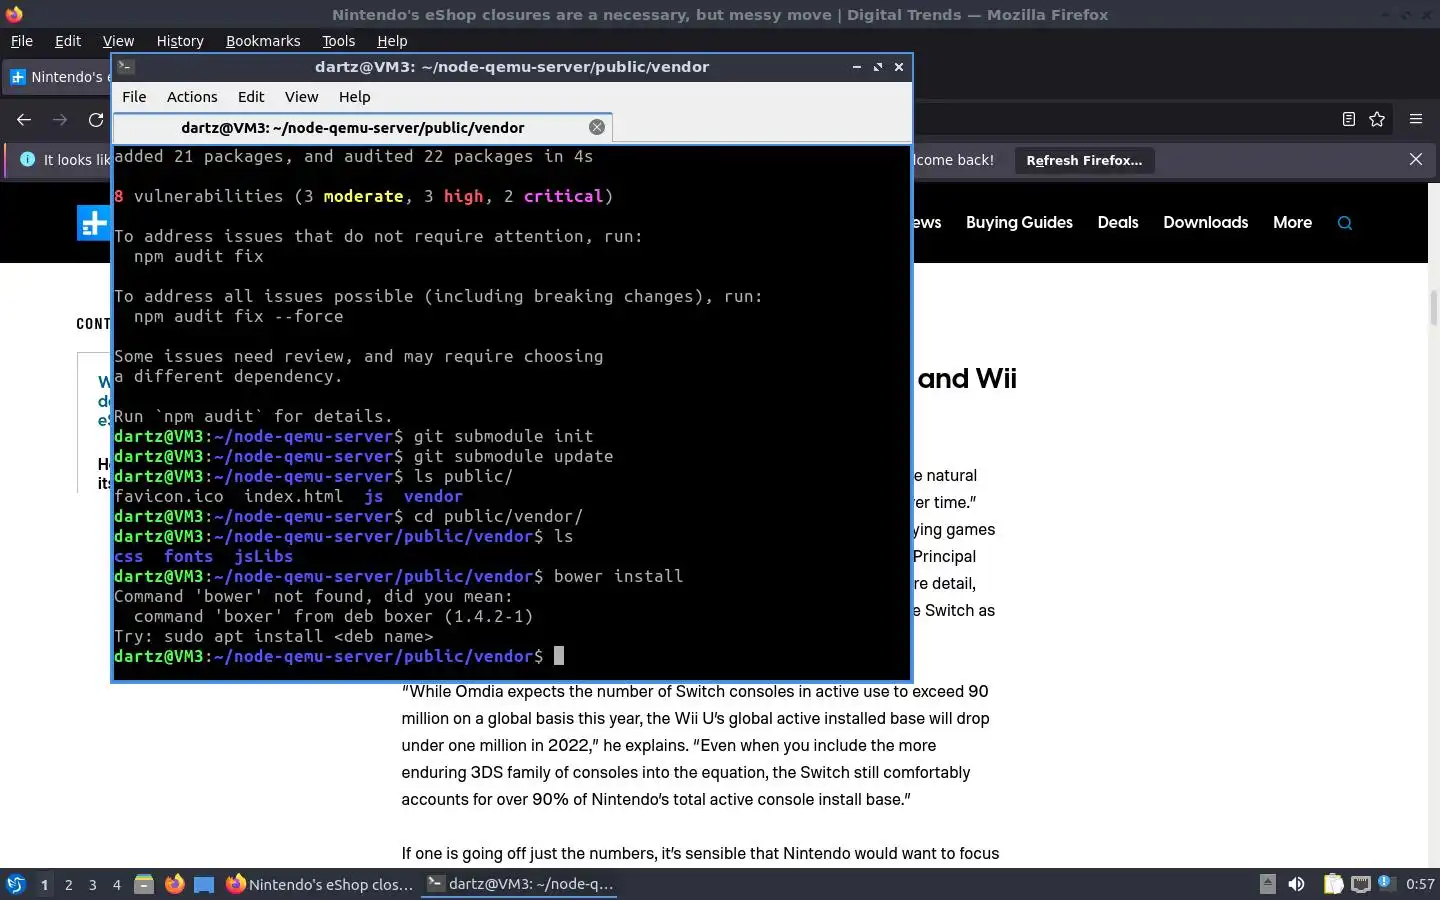Click the info icon in the notification bar

pos(27,160)
